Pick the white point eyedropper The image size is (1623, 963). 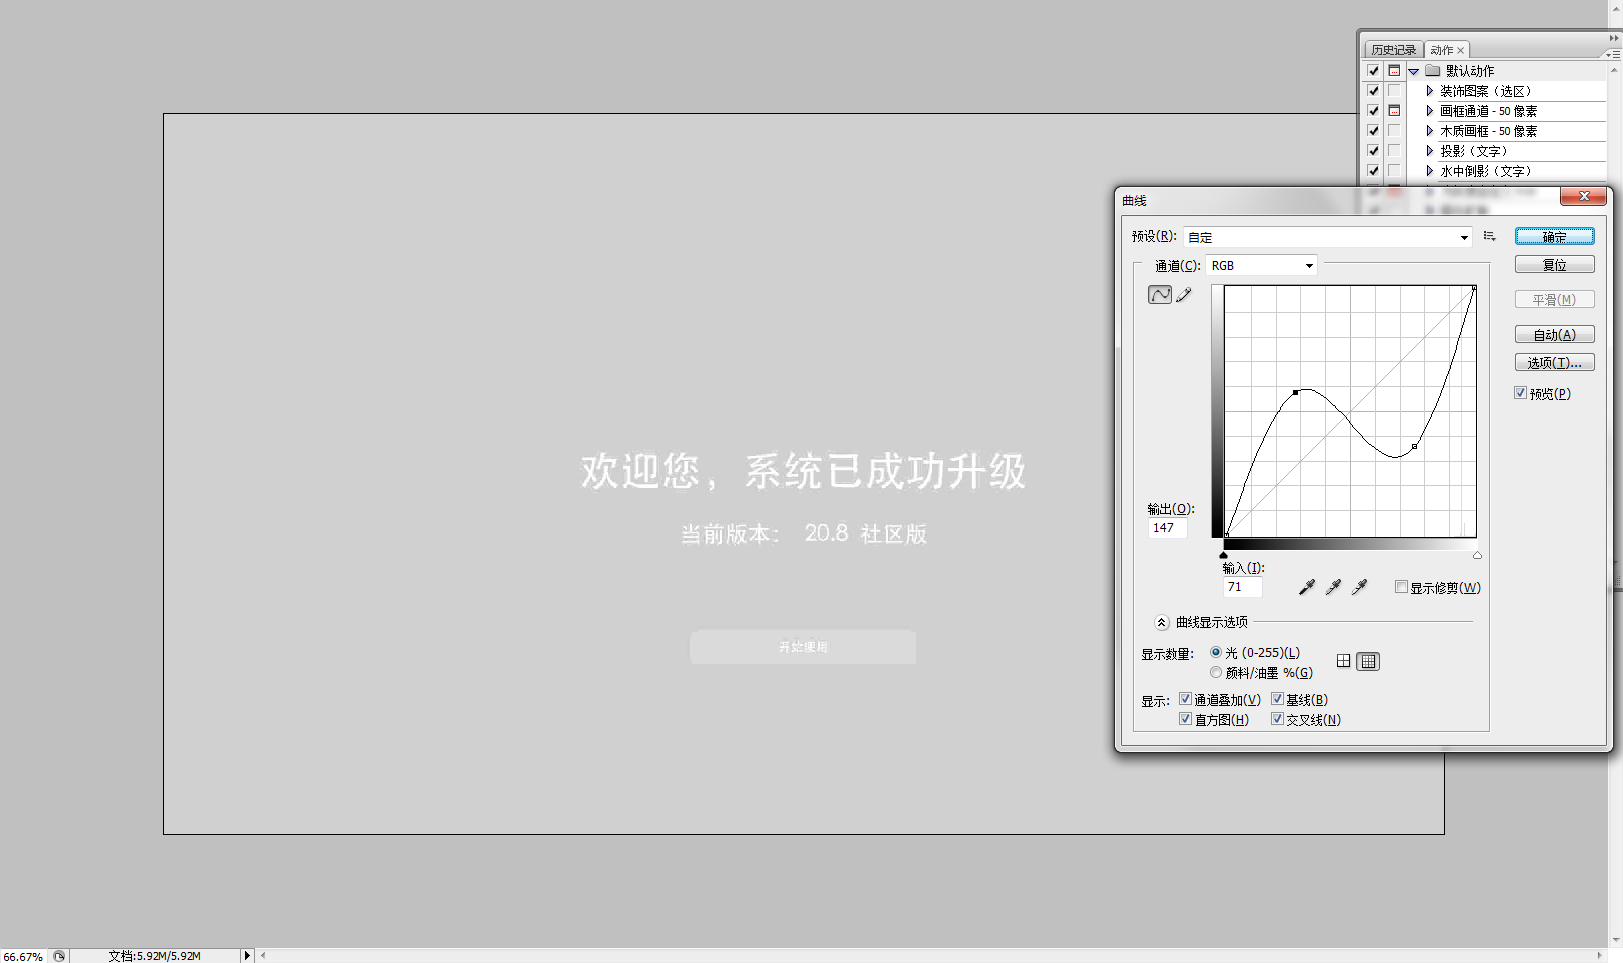(x=1359, y=588)
